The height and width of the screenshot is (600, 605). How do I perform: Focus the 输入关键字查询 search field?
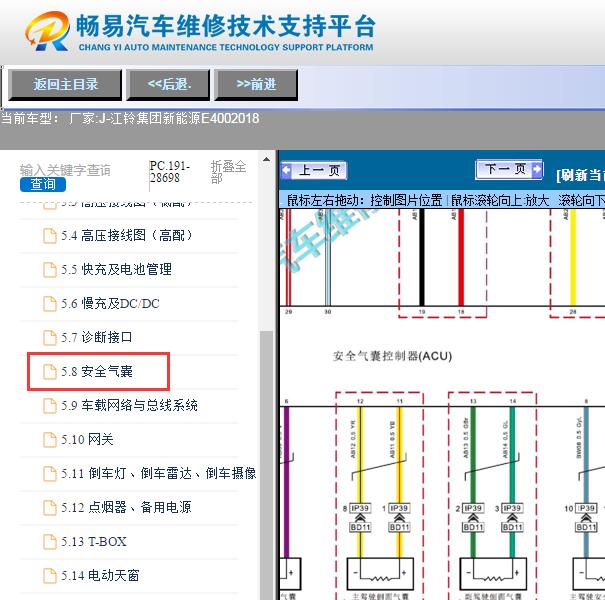(66, 170)
